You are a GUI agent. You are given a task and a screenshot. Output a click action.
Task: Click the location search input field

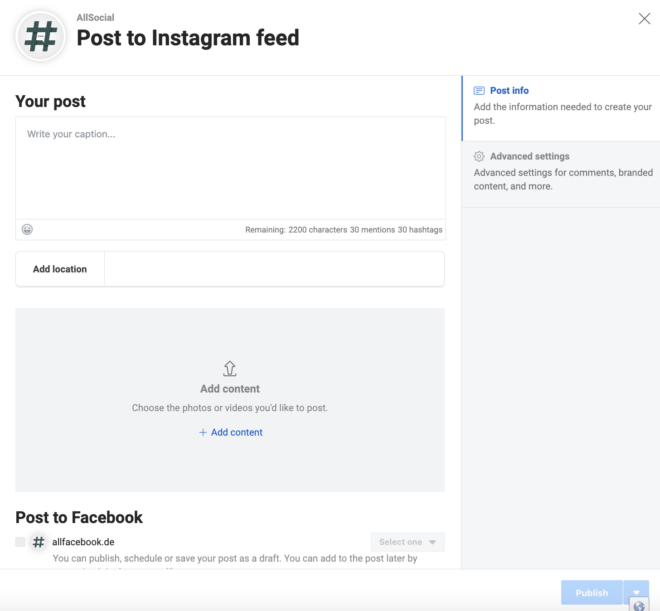coord(274,269)
